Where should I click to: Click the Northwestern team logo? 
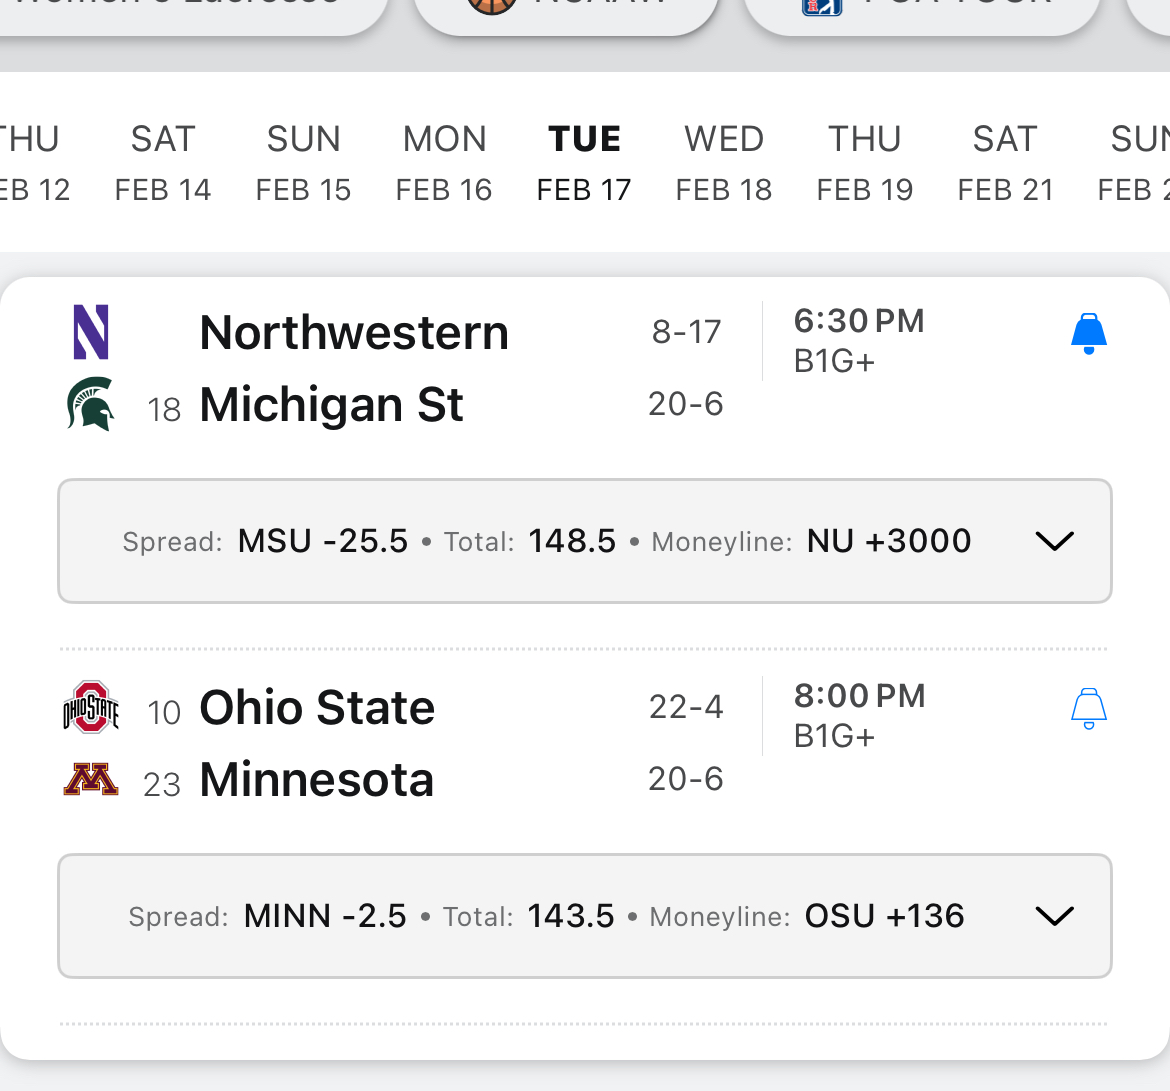91,333
